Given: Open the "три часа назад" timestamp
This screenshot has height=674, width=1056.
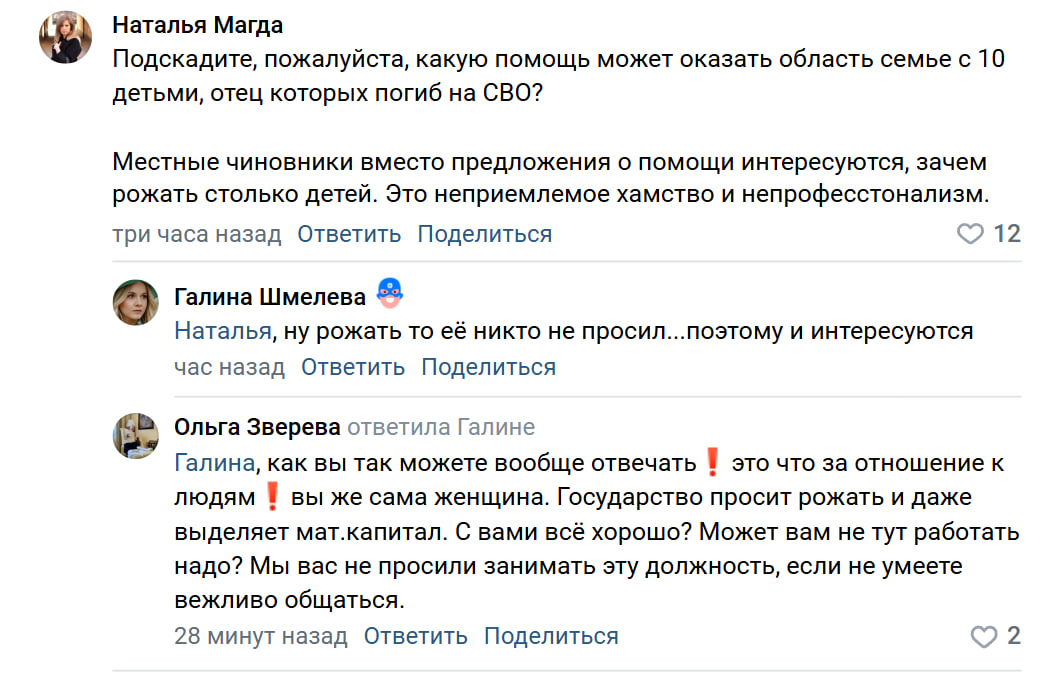Looking at the screenshot, I should pyautogui.click(x=196, y=234).
